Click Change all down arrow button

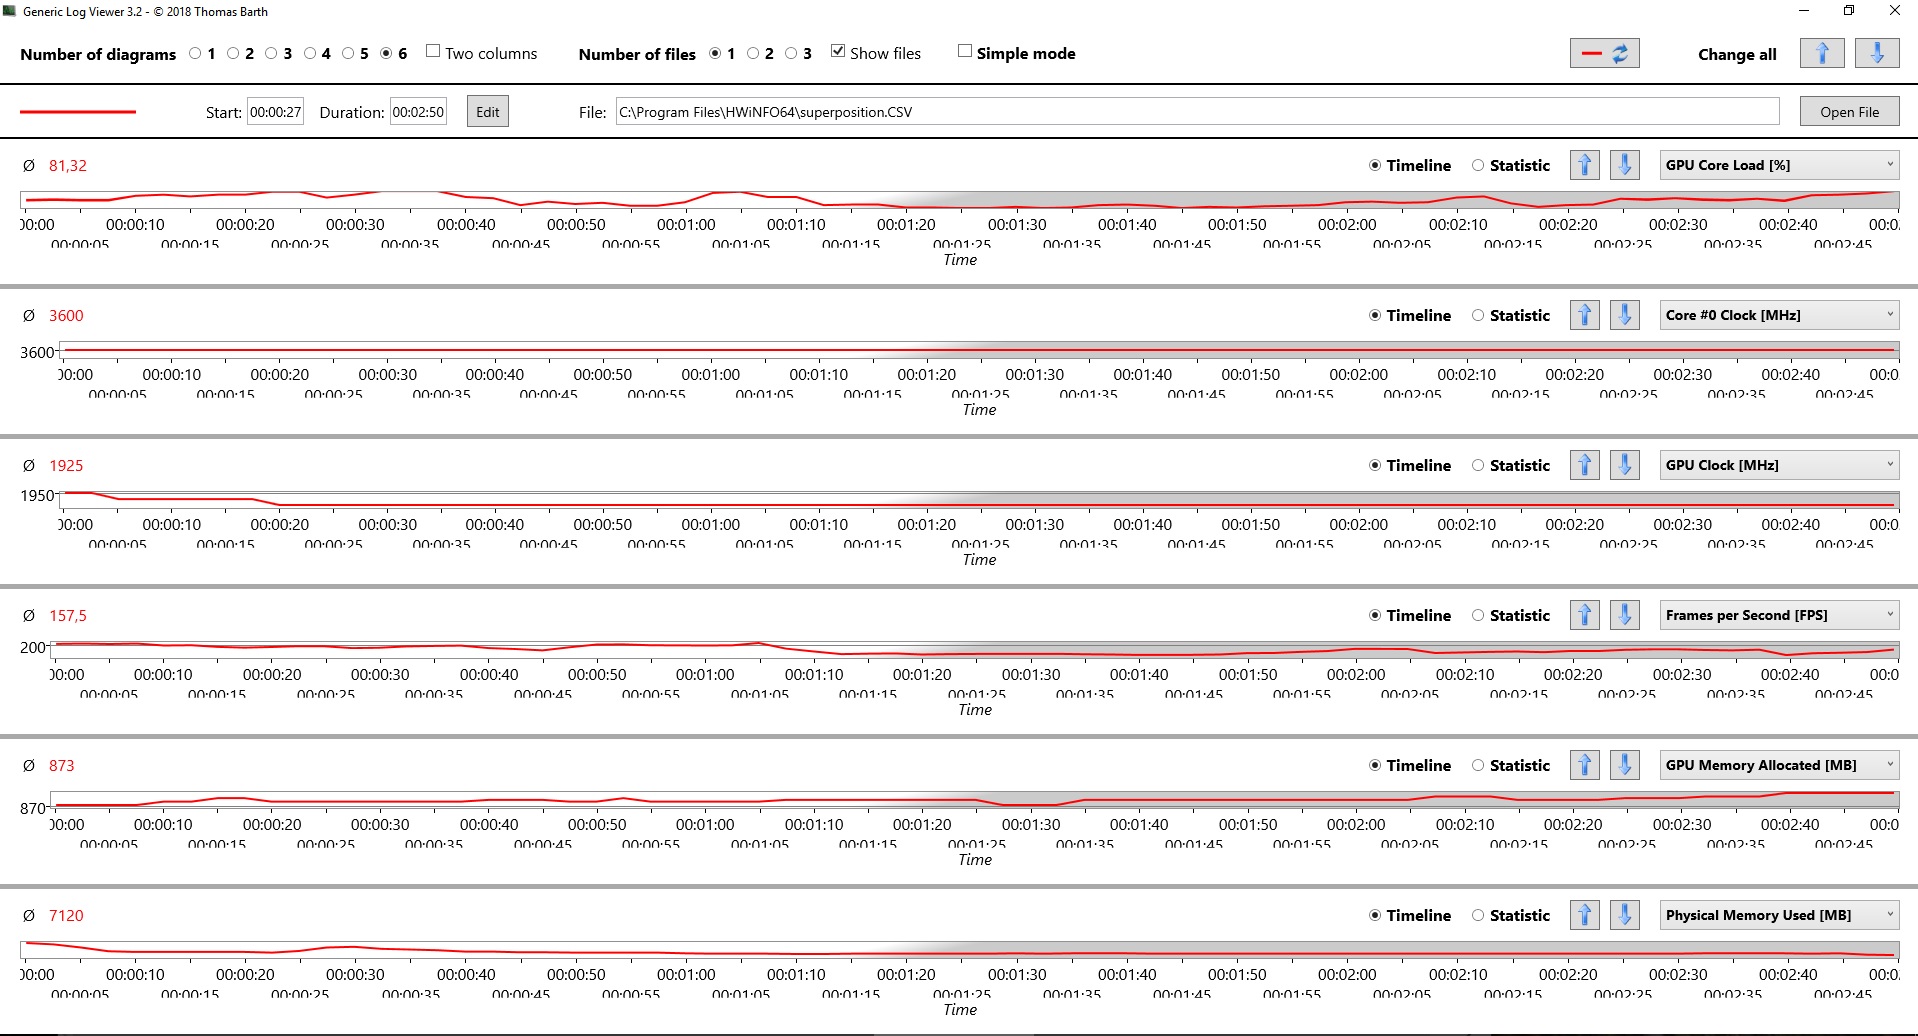(x=1877, y=54)
